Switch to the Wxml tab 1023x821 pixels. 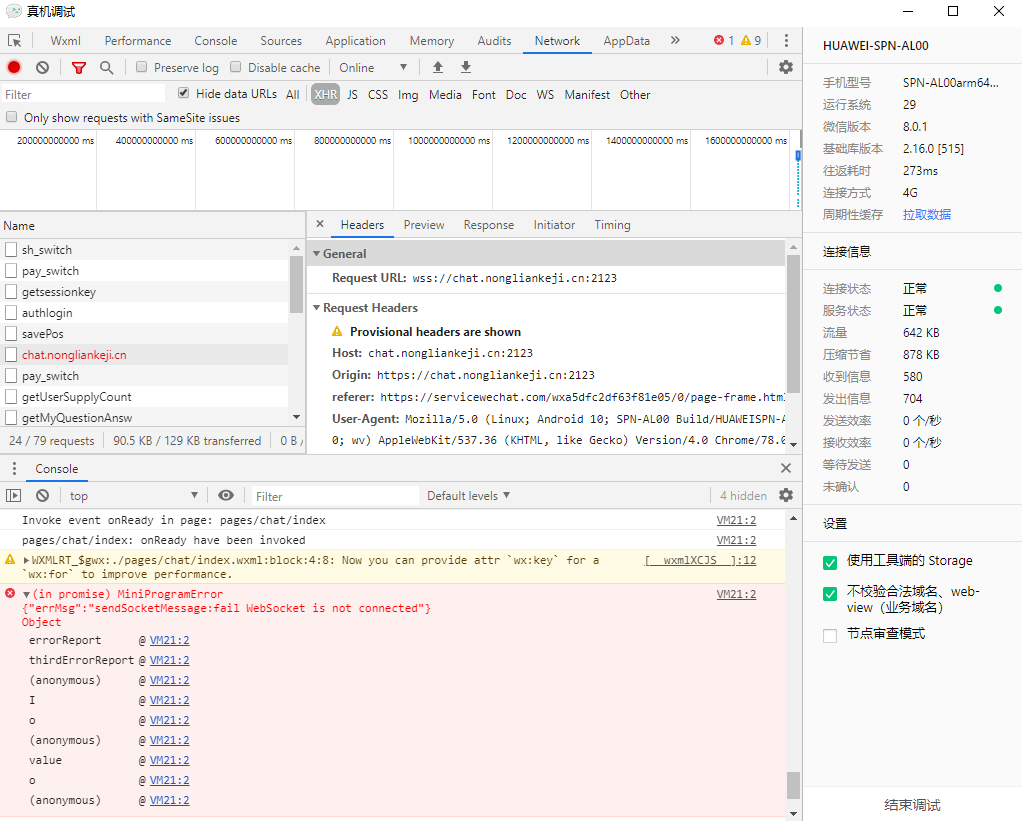tap(65, 40)
